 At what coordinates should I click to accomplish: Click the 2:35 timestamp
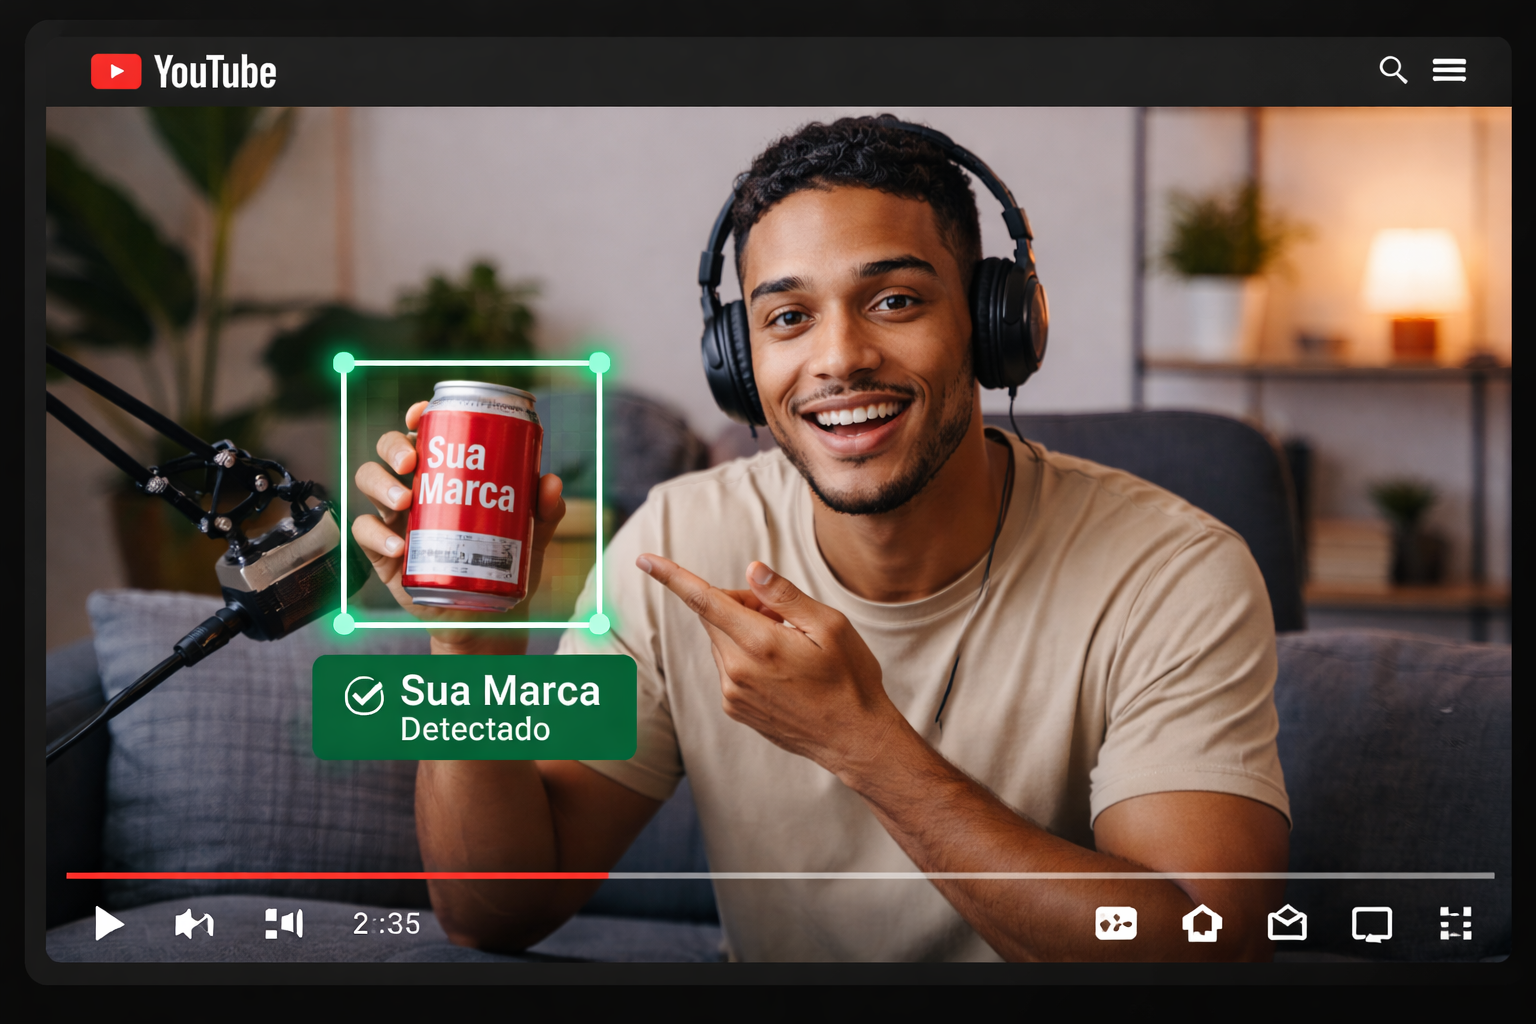(385, 924)
